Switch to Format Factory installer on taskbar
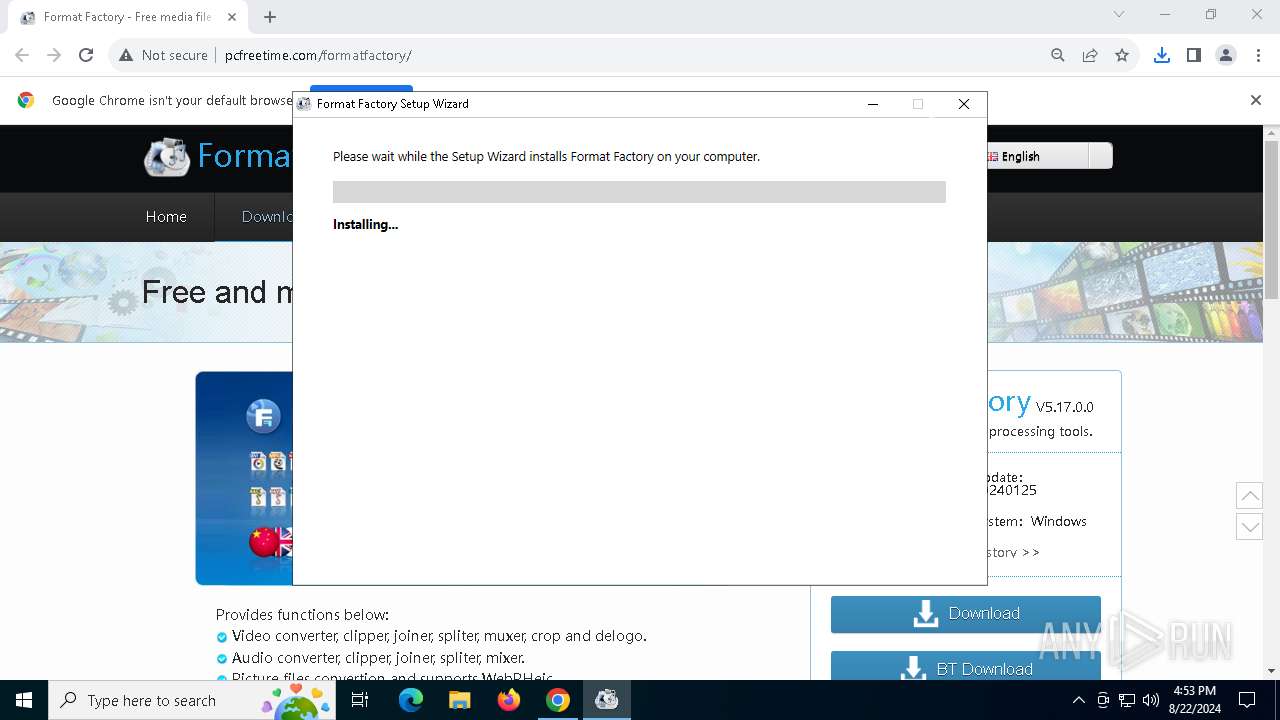Screen dimensions: 1280x720 [607, 700]
